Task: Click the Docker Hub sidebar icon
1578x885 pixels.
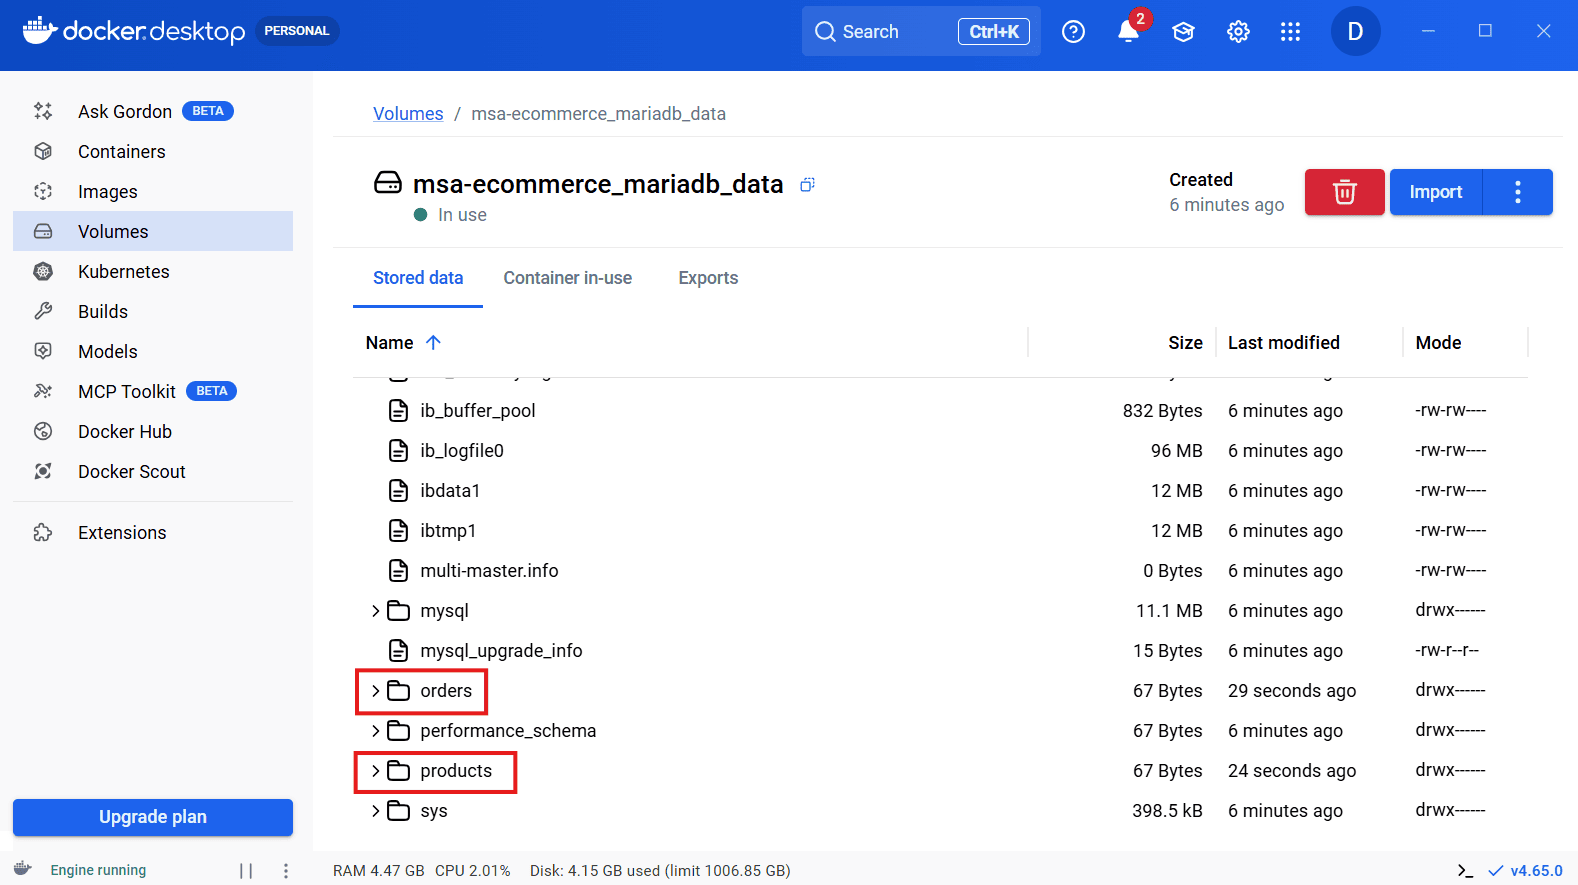Action: coord(43,431)
